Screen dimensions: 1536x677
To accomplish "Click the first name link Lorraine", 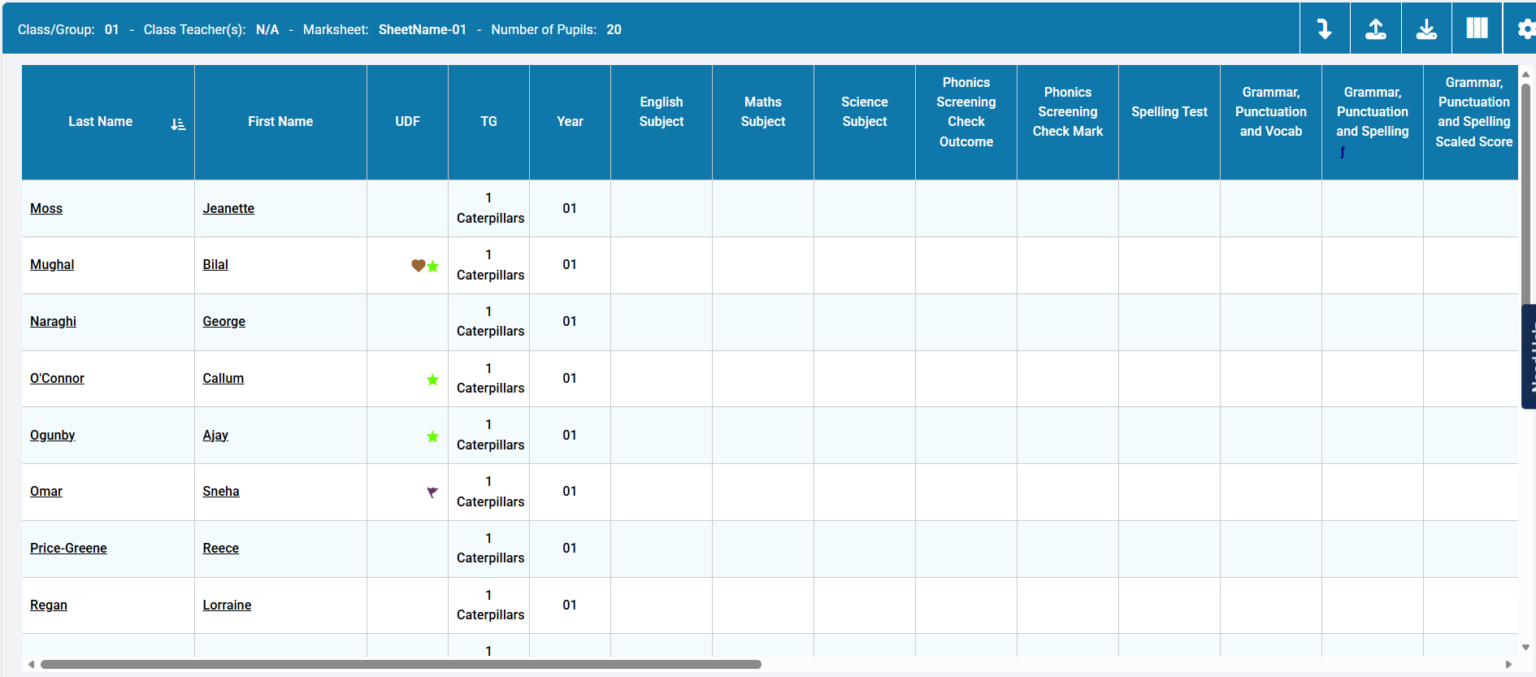I will click(x=227, y=605).
